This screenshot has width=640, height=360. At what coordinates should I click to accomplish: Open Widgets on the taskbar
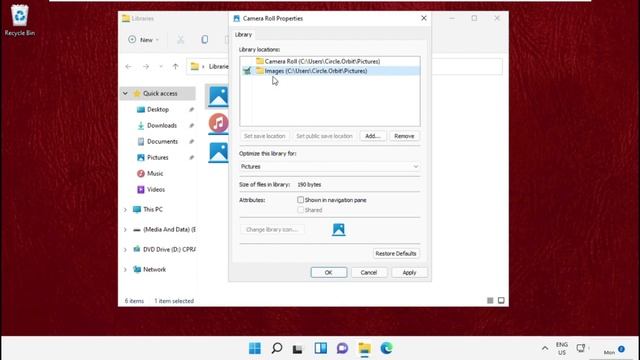tap(320, 348)
